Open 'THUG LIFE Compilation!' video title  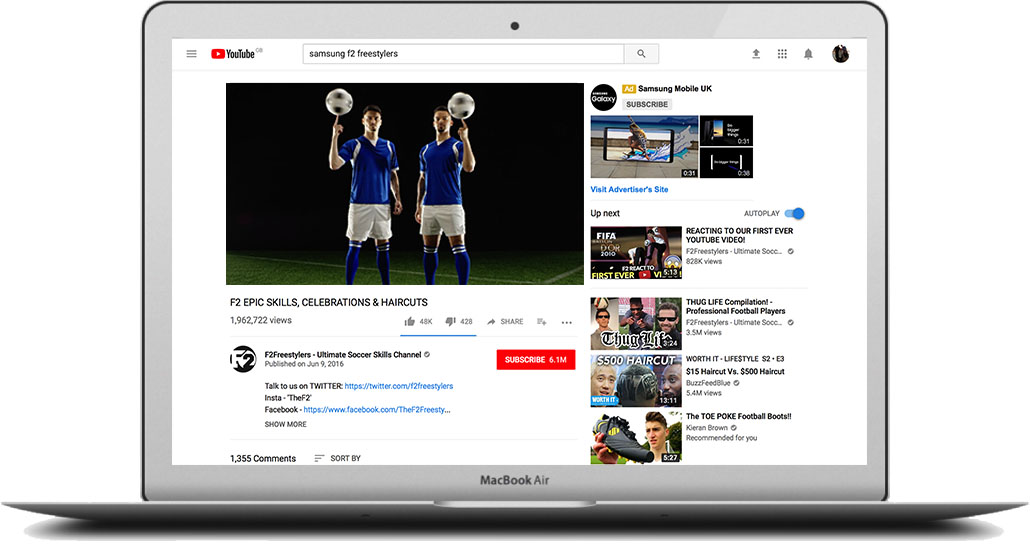[x=735, y=307]
